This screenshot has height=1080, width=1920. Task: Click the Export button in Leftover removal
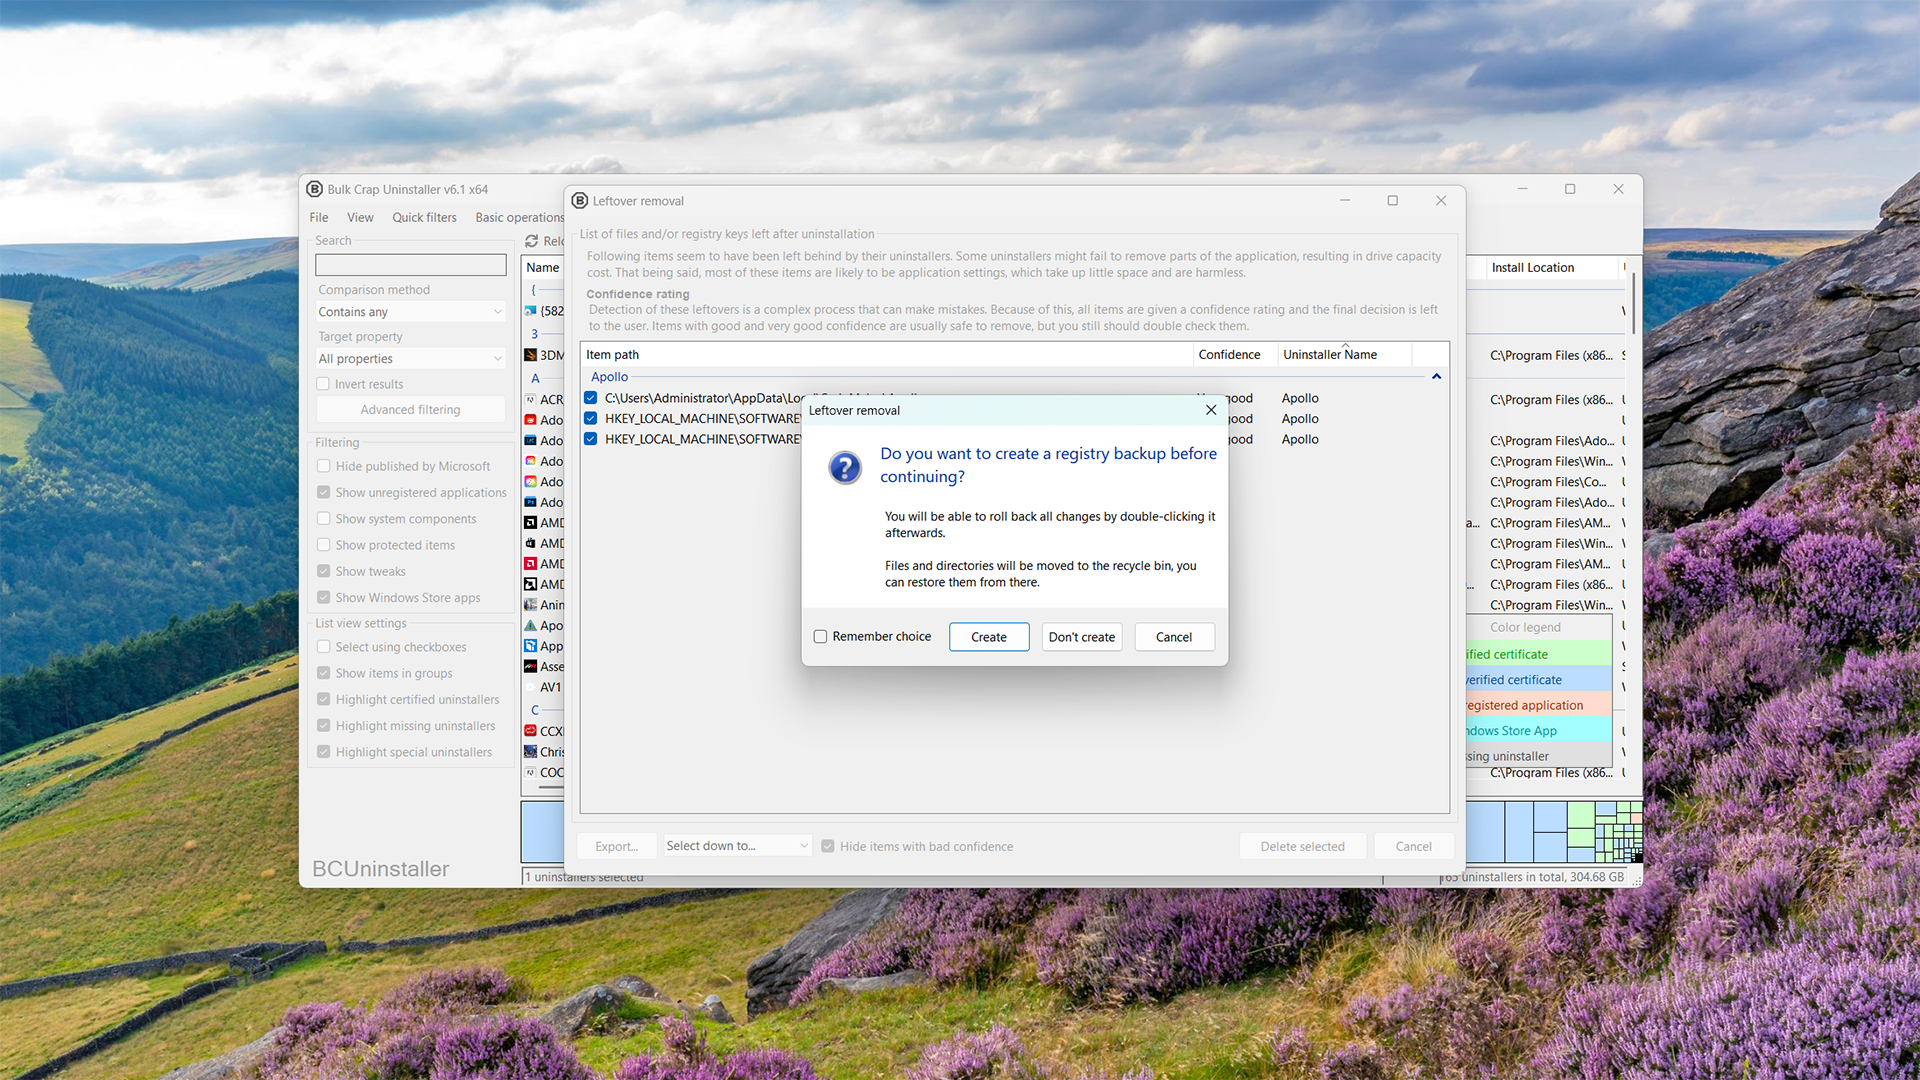[x=616, y=847]
